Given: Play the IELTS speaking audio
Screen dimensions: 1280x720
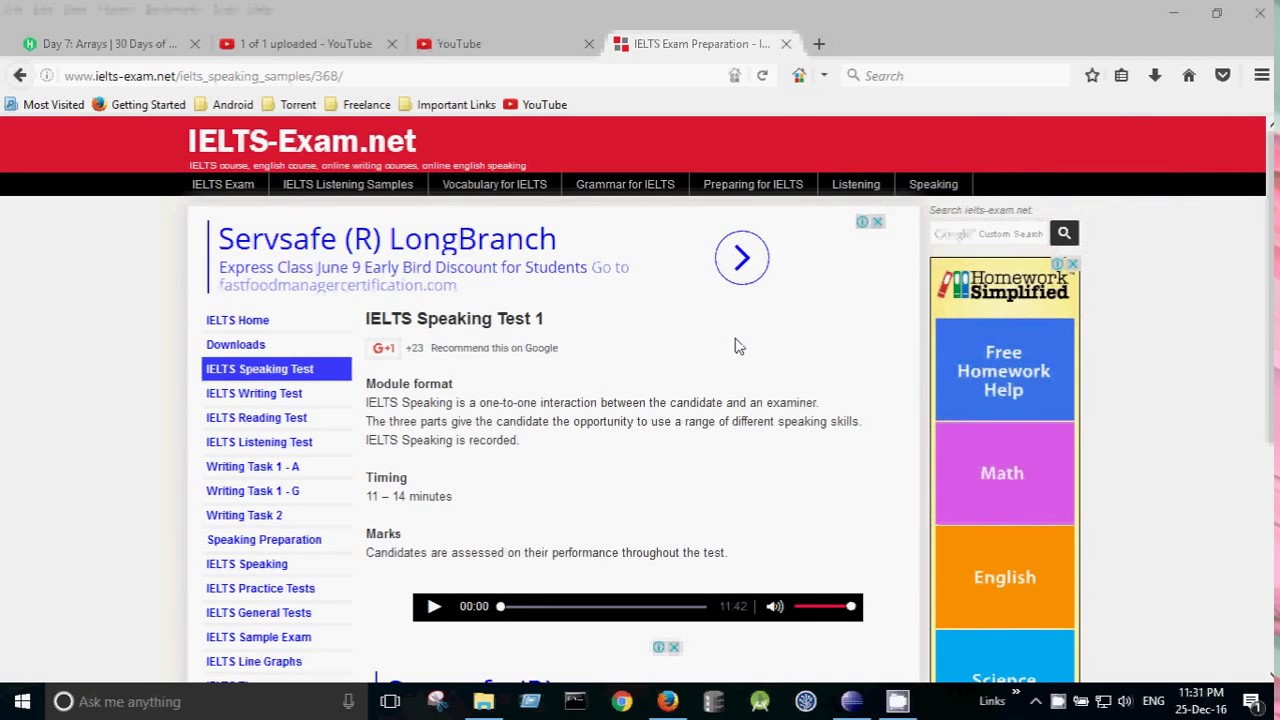Looking at the screenshot, I should tap(433, 606).
